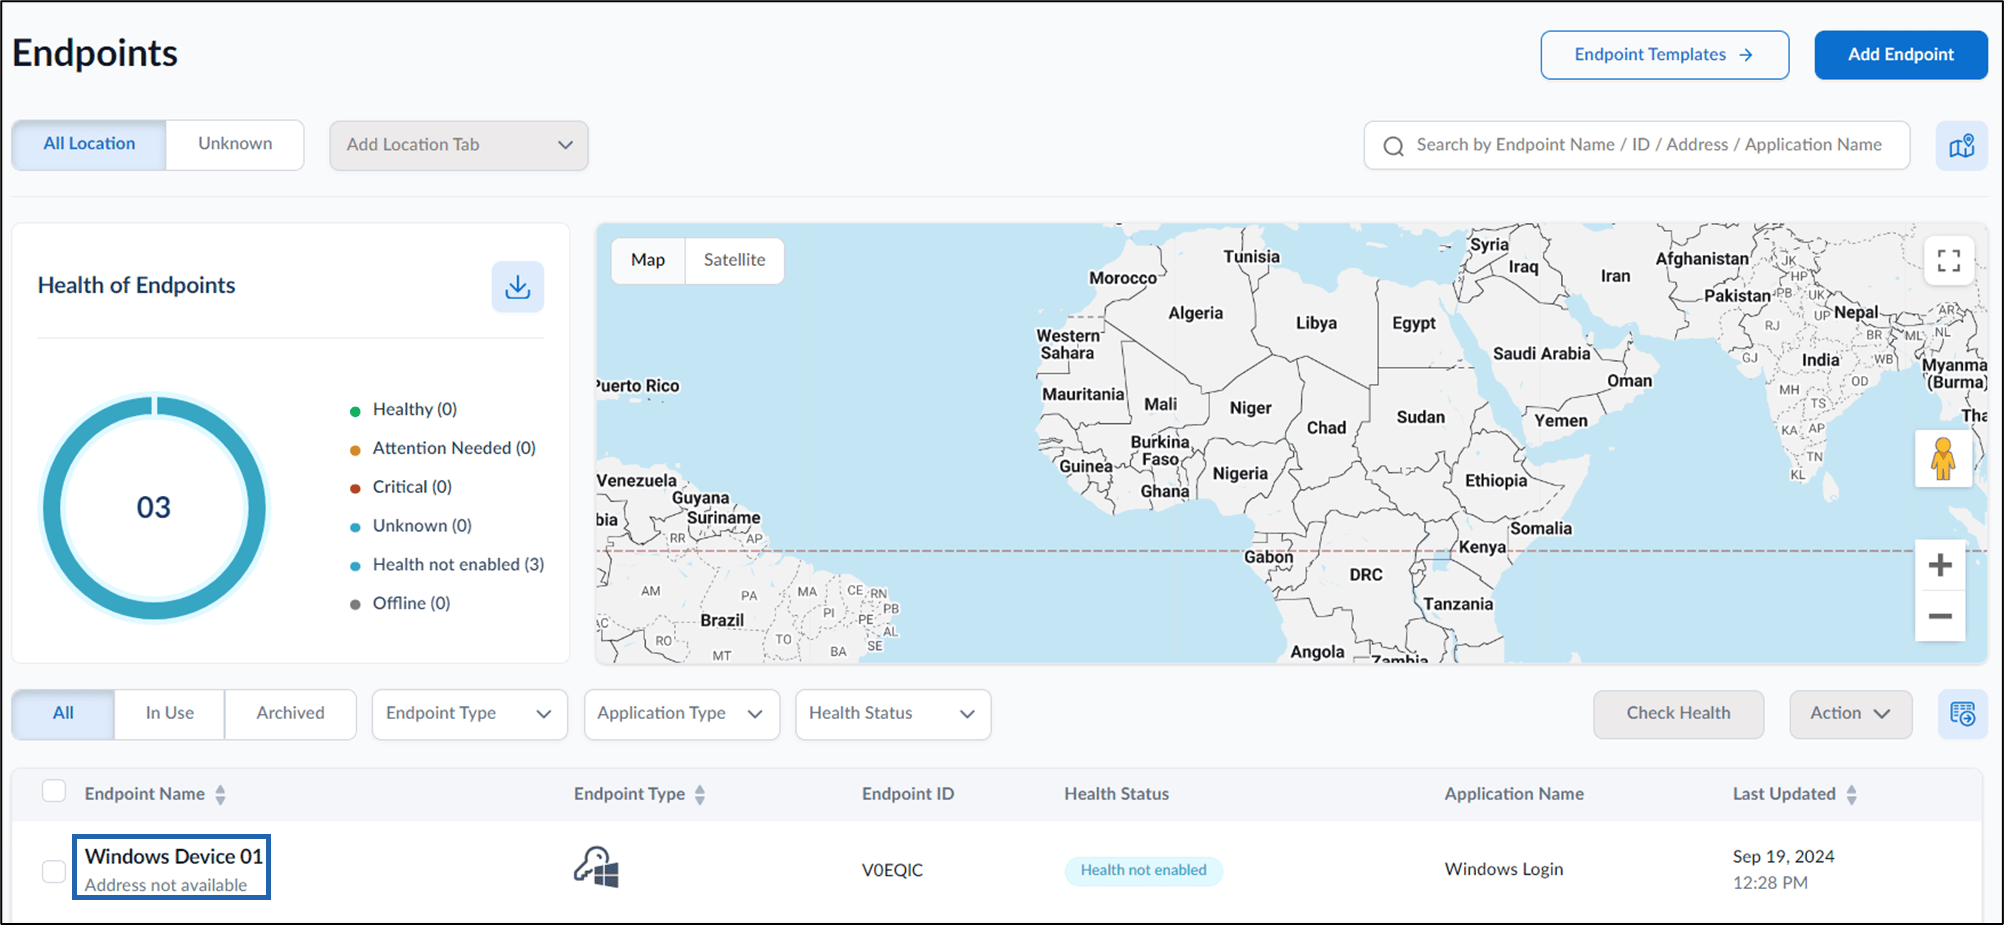Zoom out on the map
The image size is (2004, 925).
(x=1940, y=616)
